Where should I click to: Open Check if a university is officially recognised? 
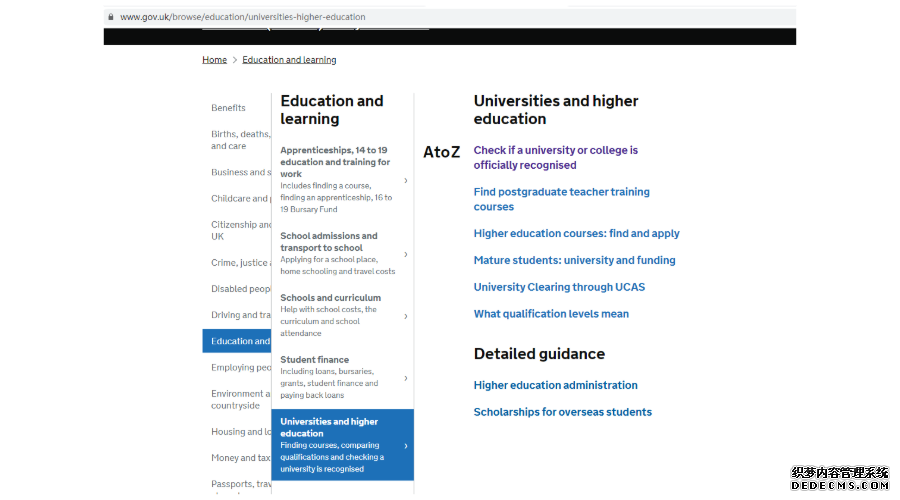pos(556,157)
